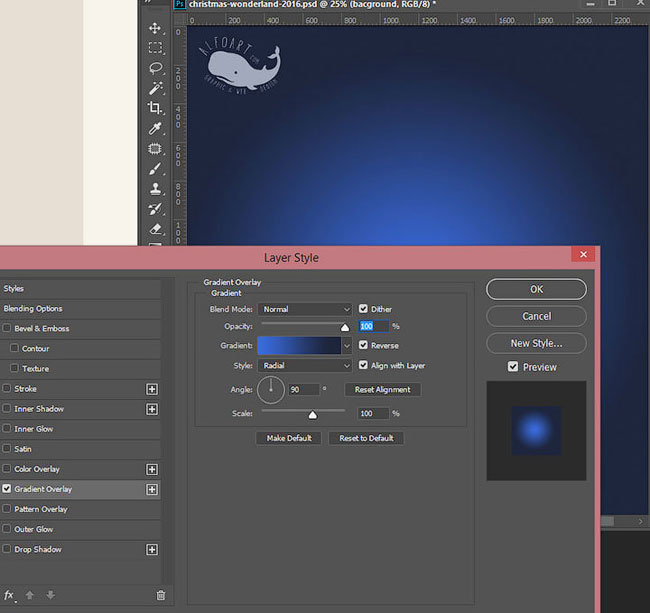Image resolution: width=650 pixels, height=613 pixels.
Task: Click the trash icon in Layer Style
Action: point(160,595)
